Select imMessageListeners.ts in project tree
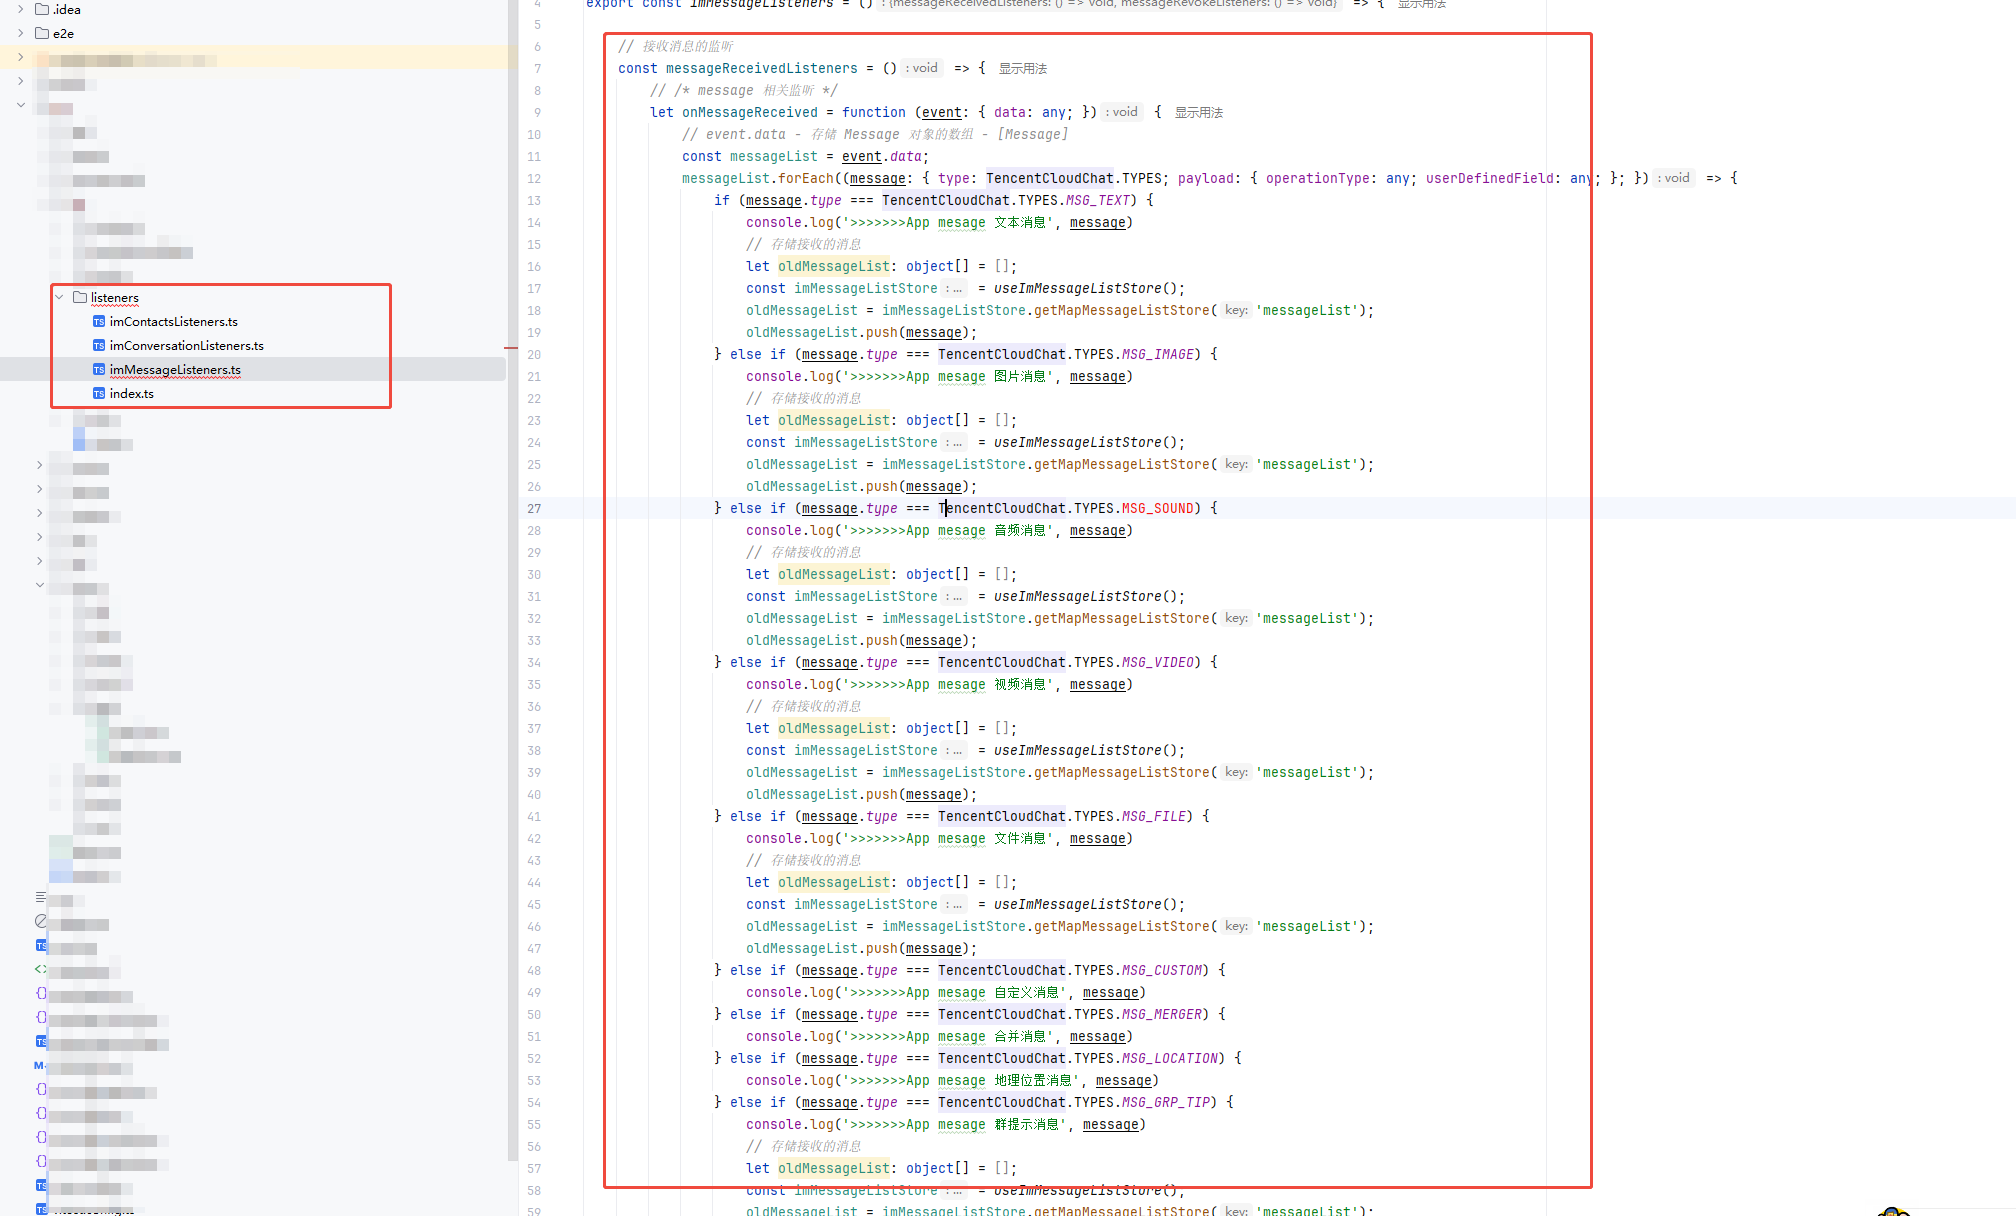Image resolution: width=2016 pixels, height=1216 pixels. click(x=175, y=370)
